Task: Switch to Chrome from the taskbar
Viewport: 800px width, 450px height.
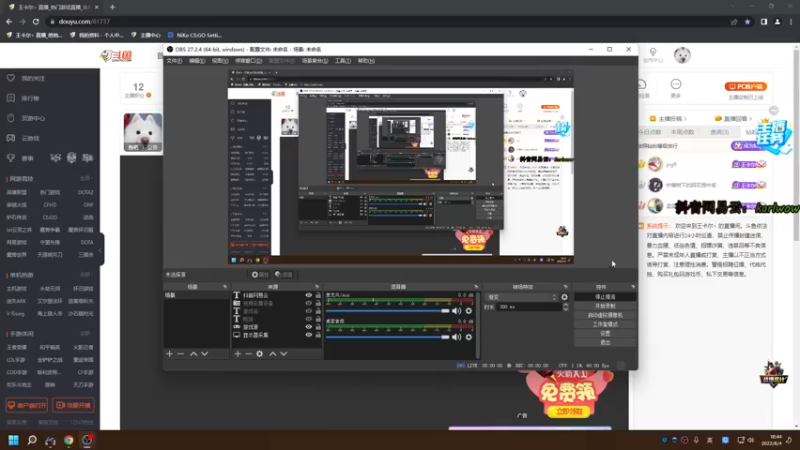Action: 68,440
